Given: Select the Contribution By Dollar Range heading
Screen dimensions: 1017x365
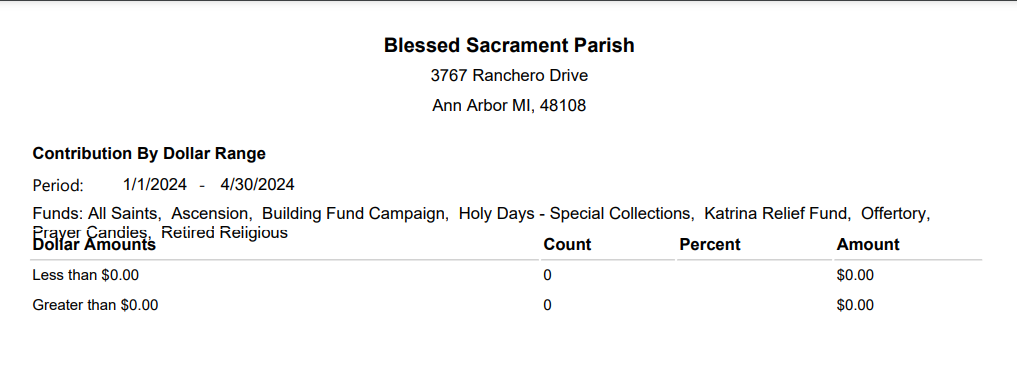Looking at the screenshot, I should (149, 154).
